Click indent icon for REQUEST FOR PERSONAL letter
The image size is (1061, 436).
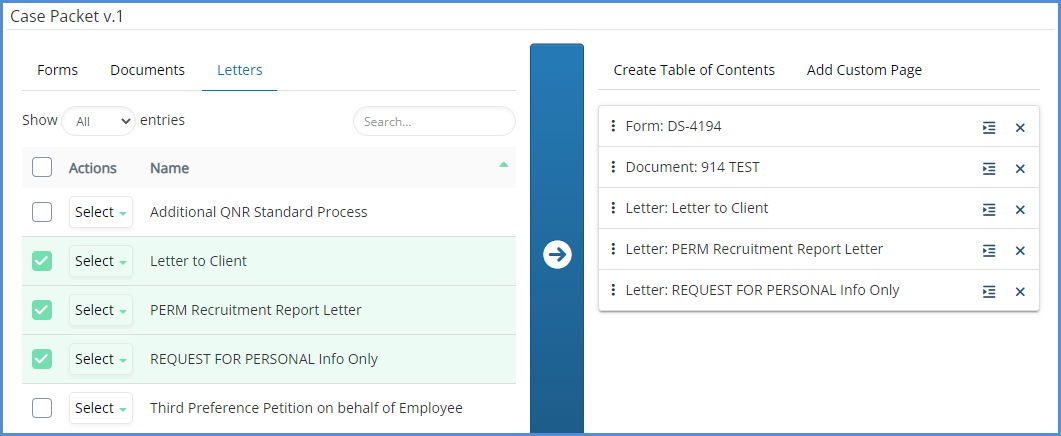click(989, 292)
